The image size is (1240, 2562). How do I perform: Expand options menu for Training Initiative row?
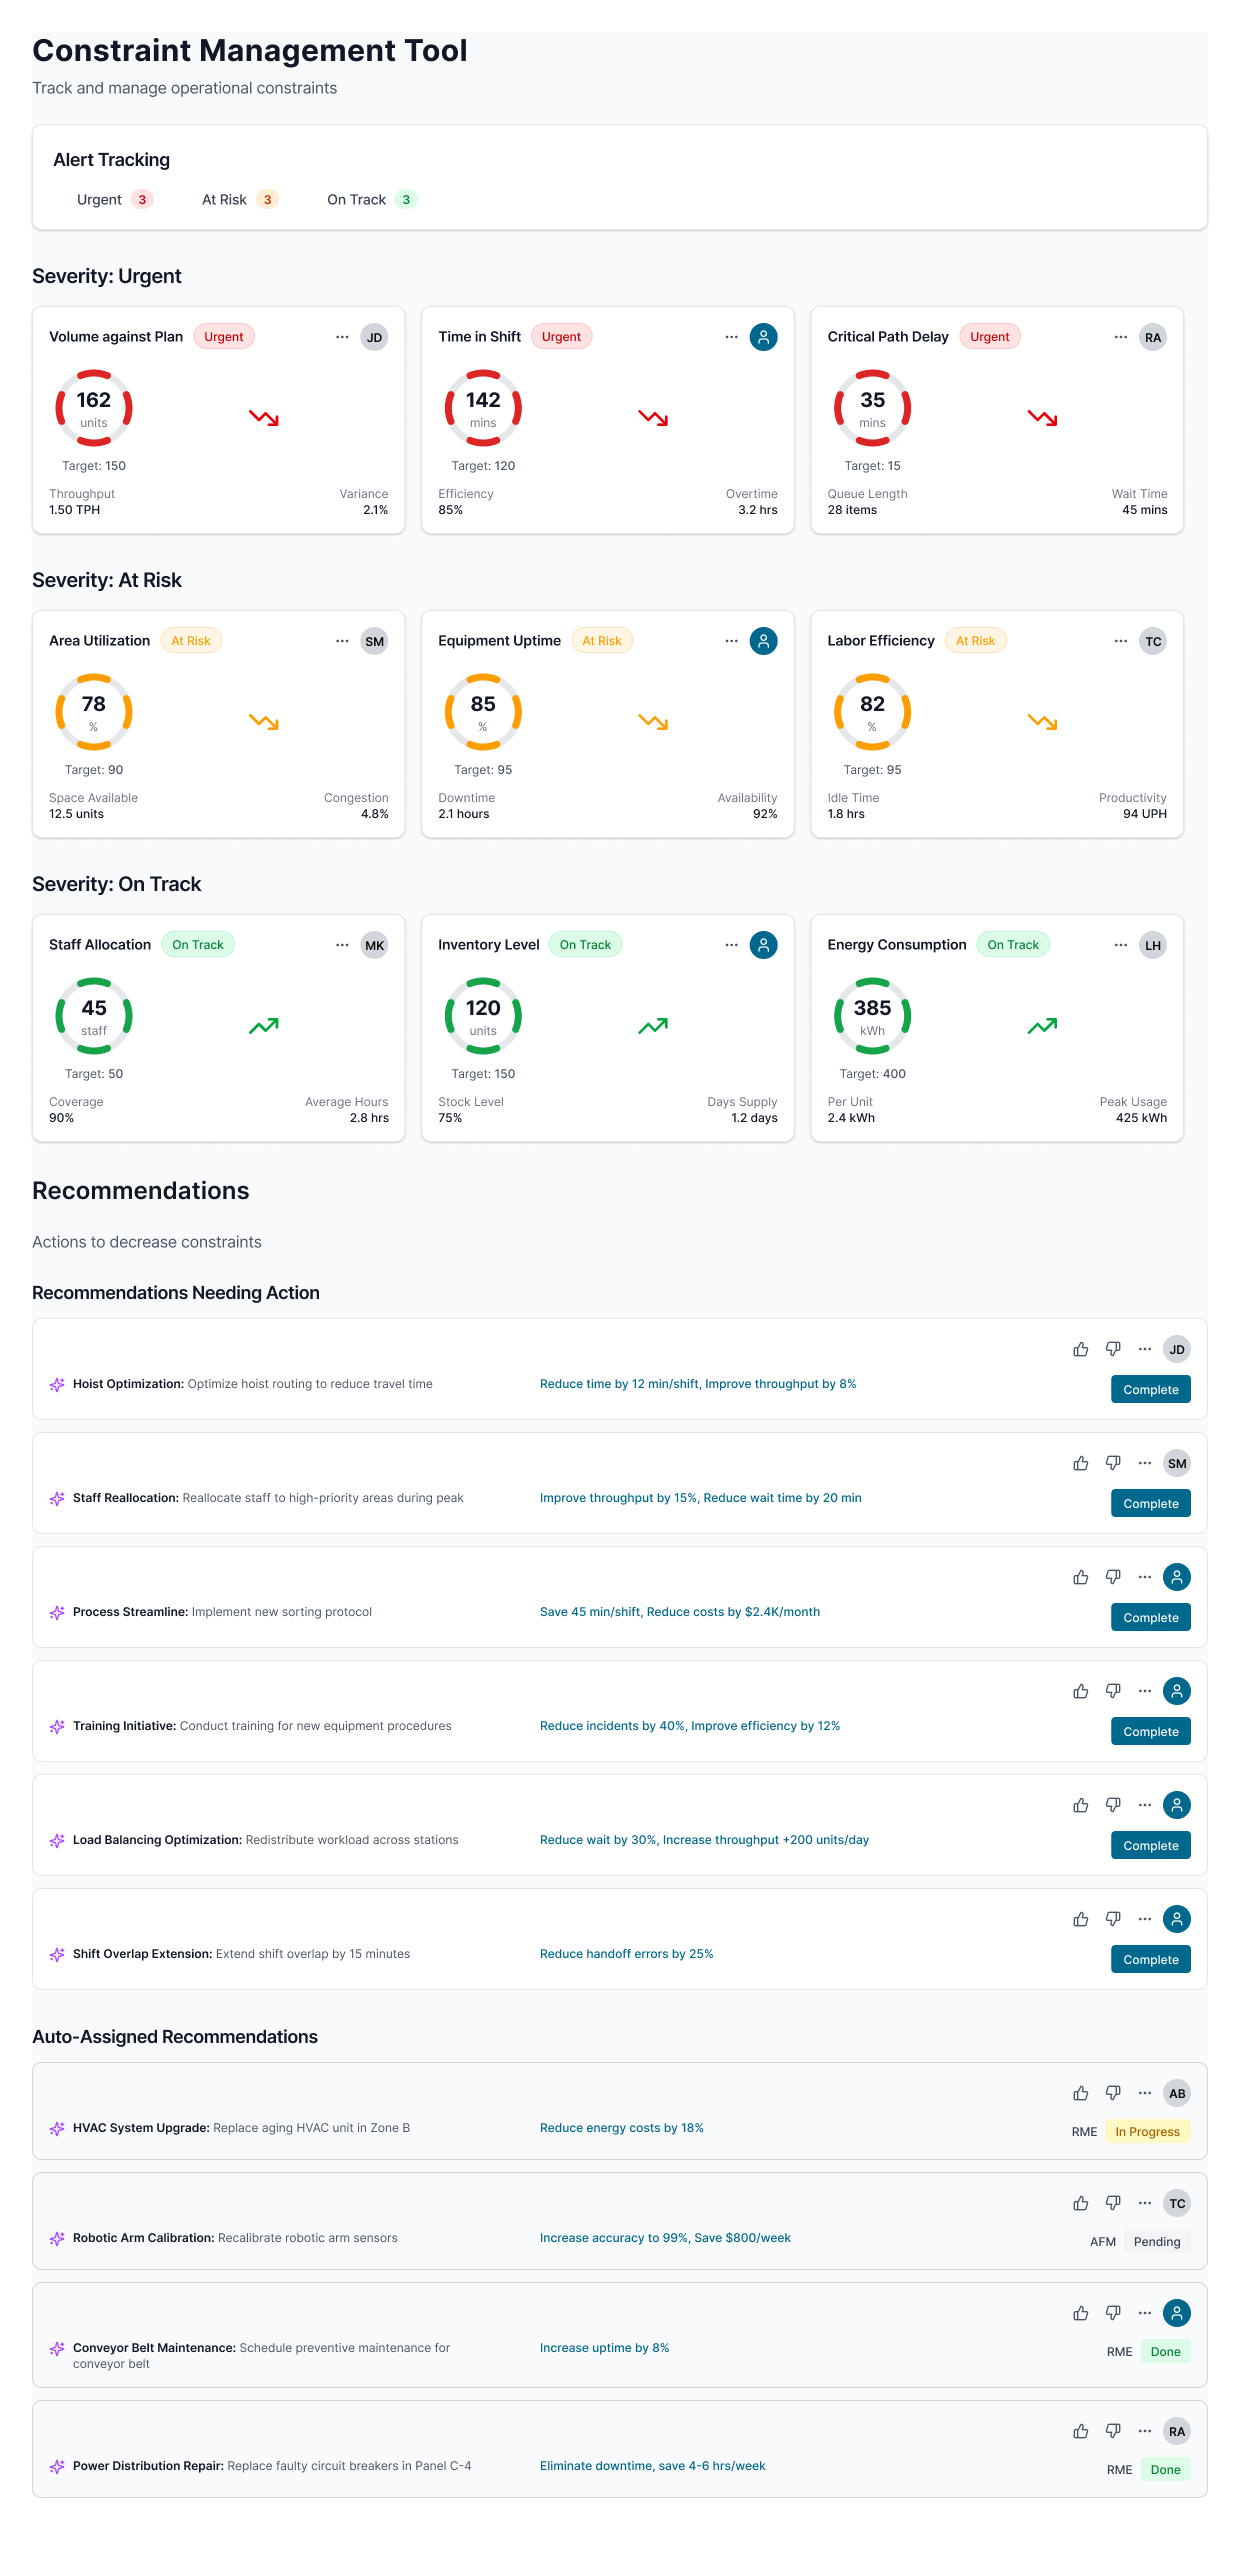(1145, 1691)
